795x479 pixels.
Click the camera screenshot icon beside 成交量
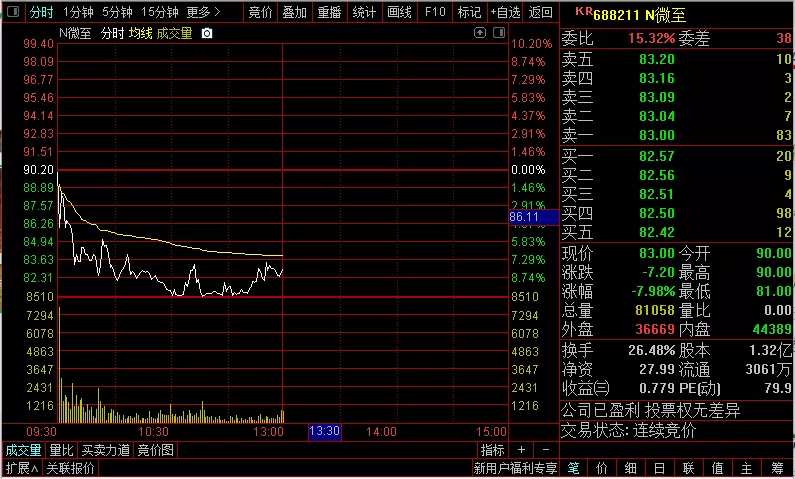tap(207, 33)
